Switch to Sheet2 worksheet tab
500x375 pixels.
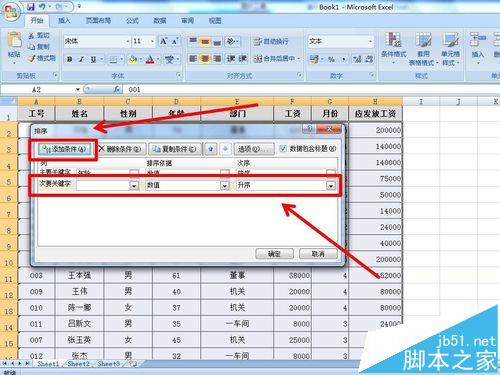(x=78, y=364)
